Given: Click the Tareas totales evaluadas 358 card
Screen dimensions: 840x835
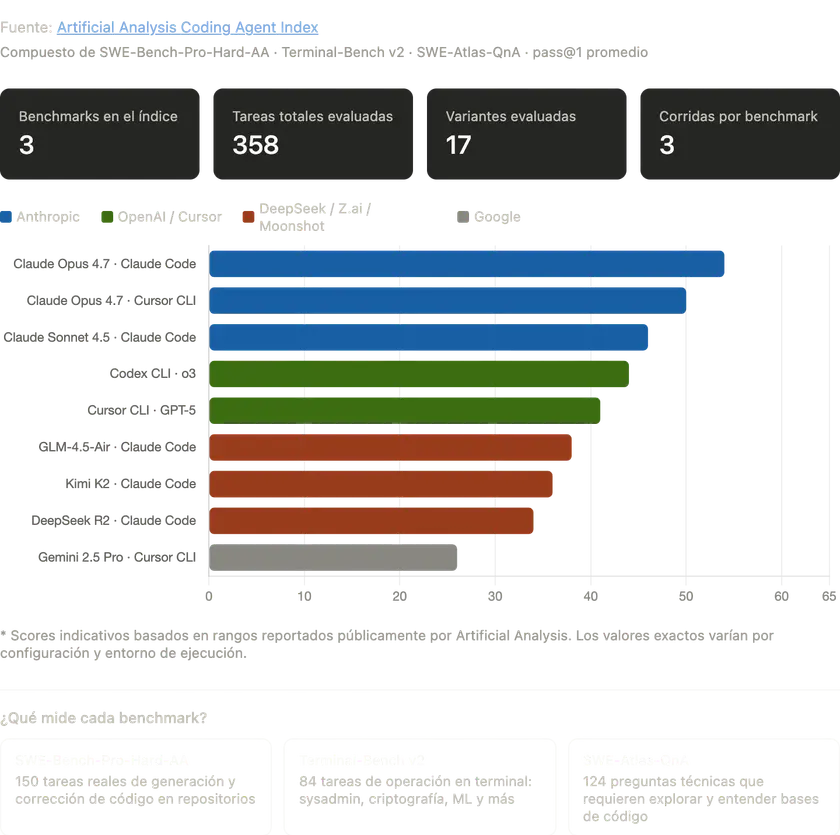Looking at the screenshot, I should (x=313, y=134).
